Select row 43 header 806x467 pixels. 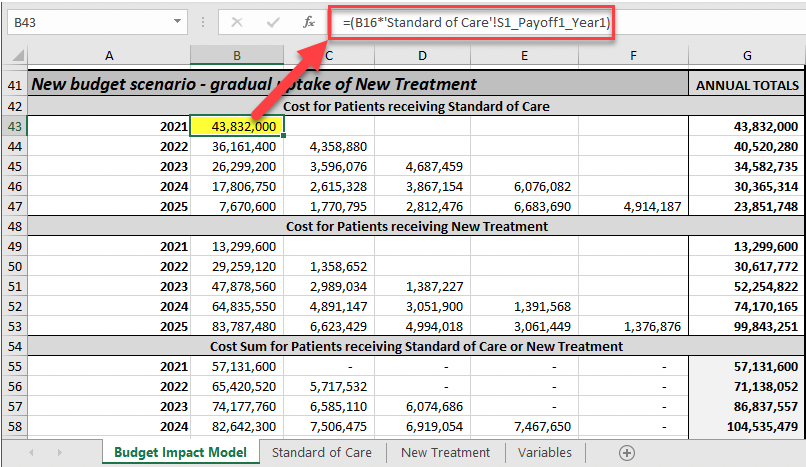[14, 126]
